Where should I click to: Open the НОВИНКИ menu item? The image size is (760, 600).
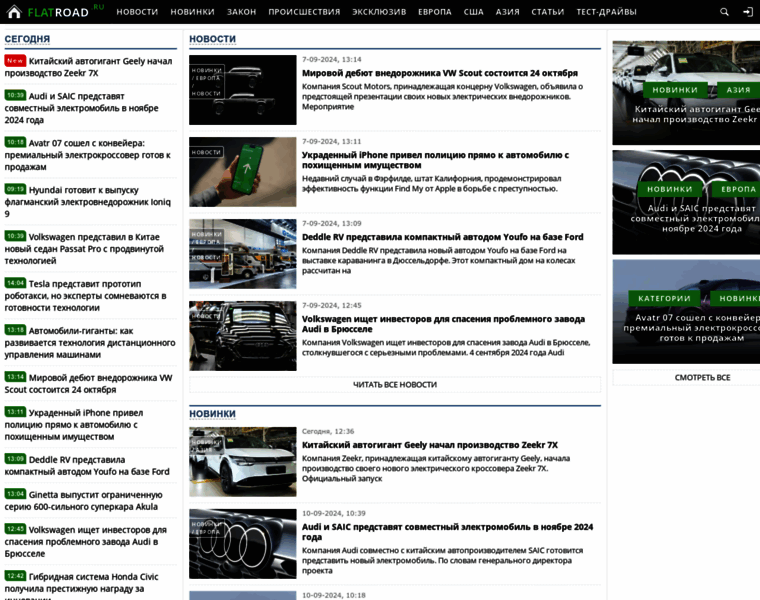(x=192, y=12)
